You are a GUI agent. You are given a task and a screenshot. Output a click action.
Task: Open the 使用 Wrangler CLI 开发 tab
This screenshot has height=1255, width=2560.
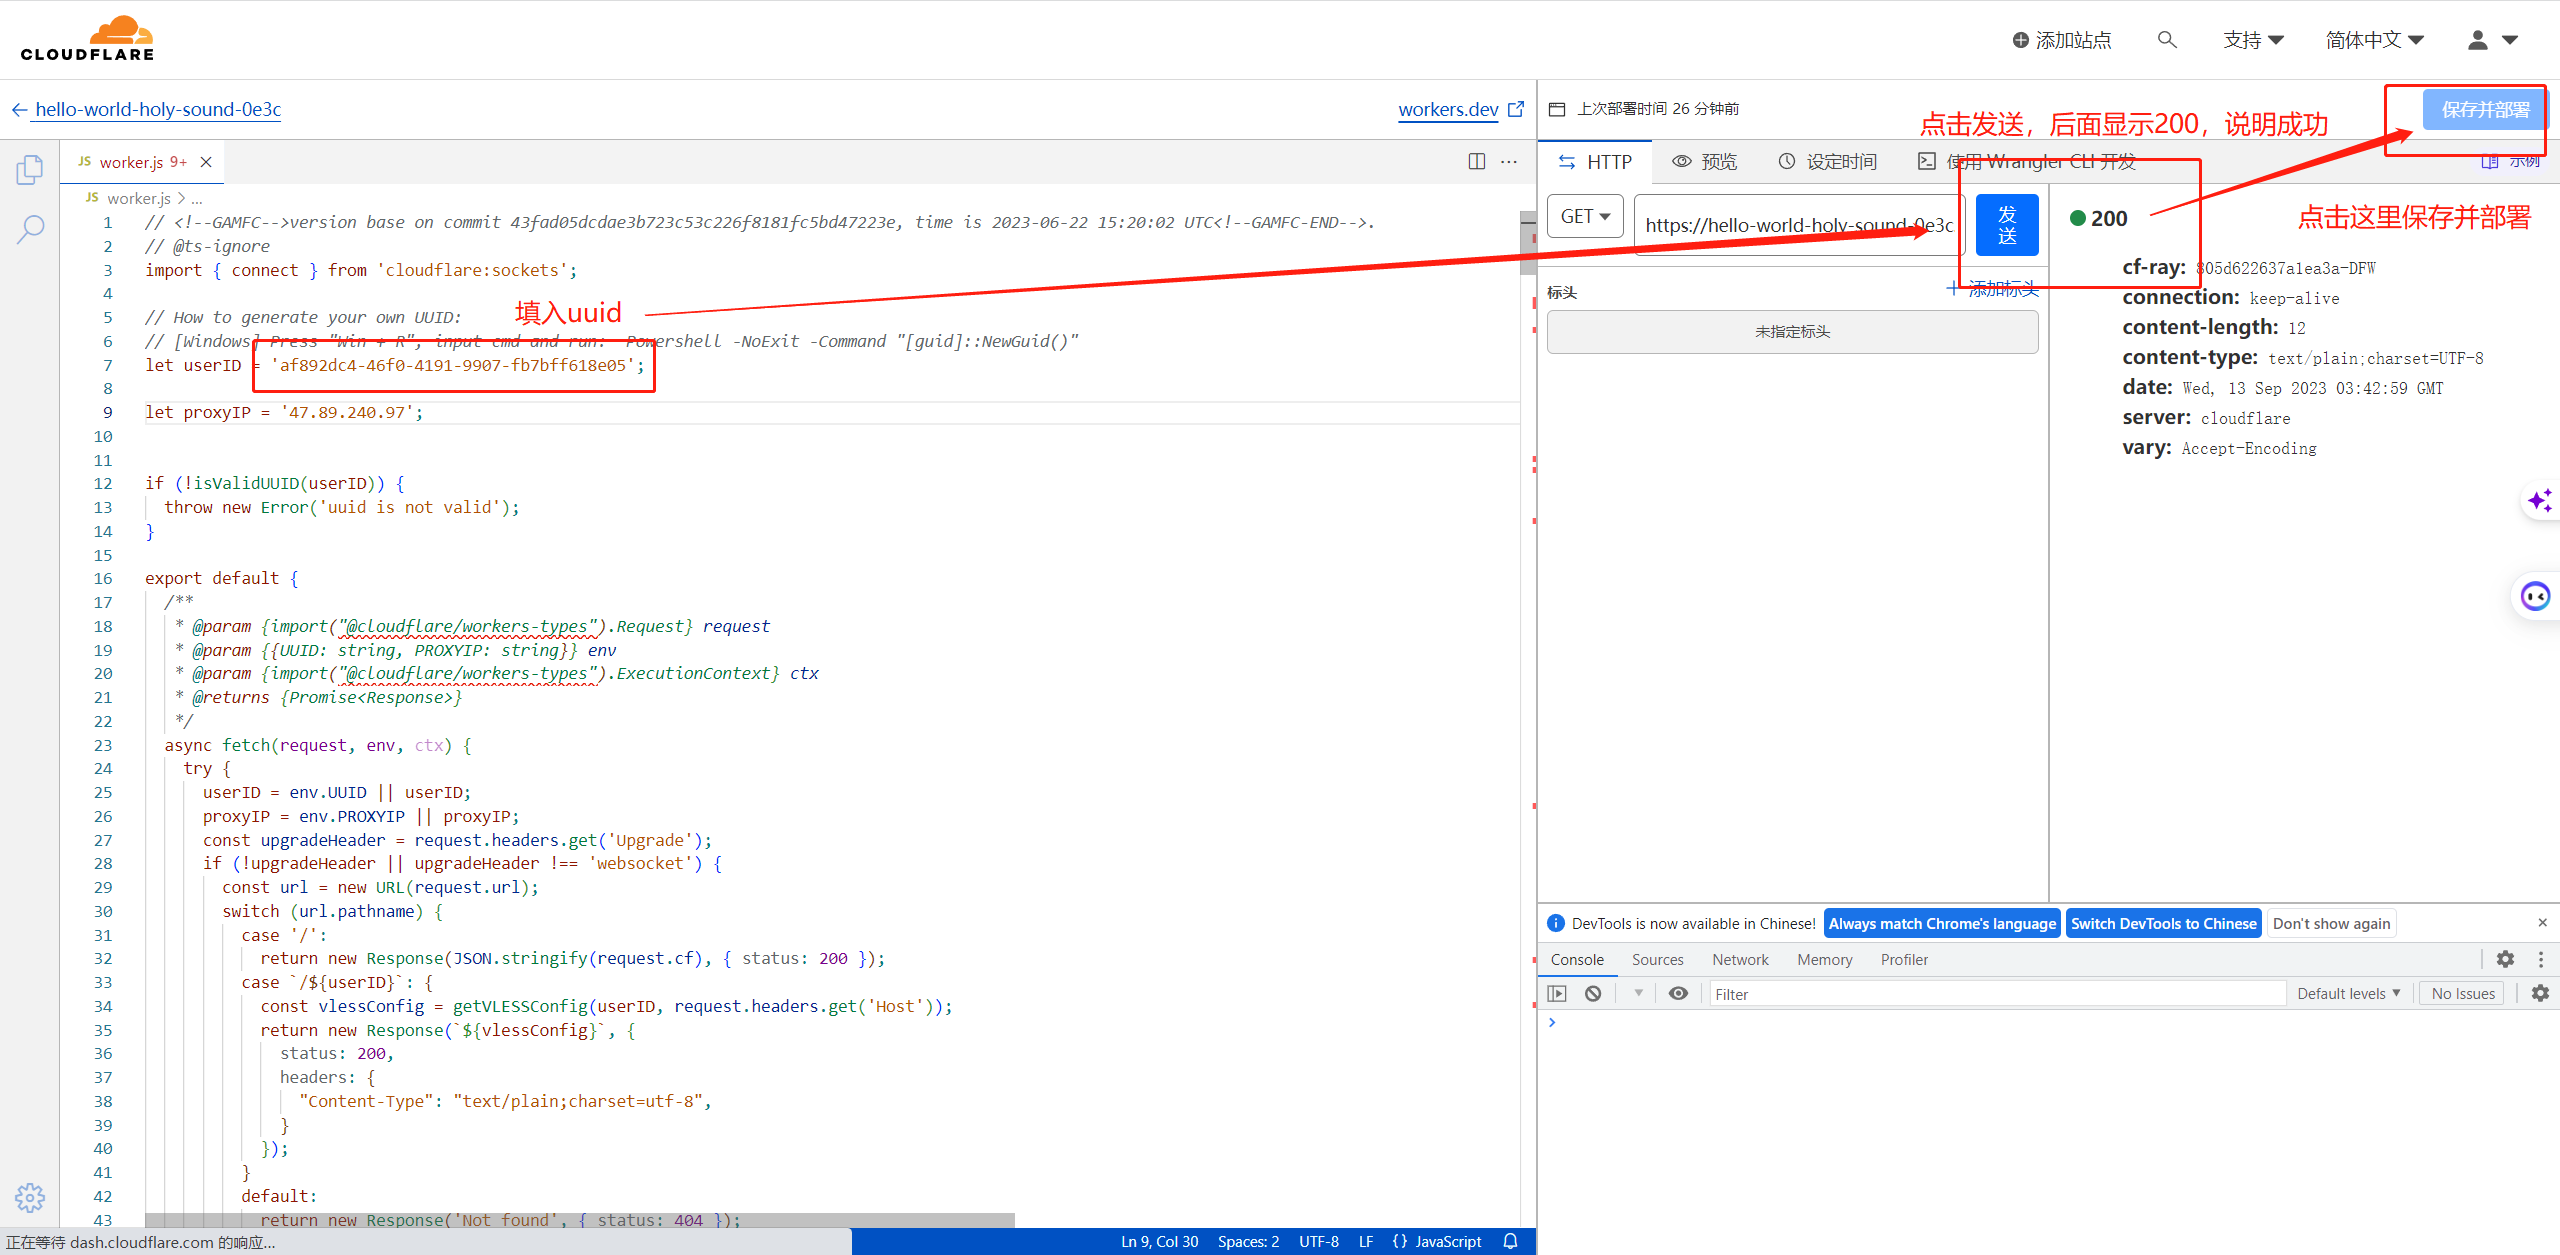(2027, 162)
